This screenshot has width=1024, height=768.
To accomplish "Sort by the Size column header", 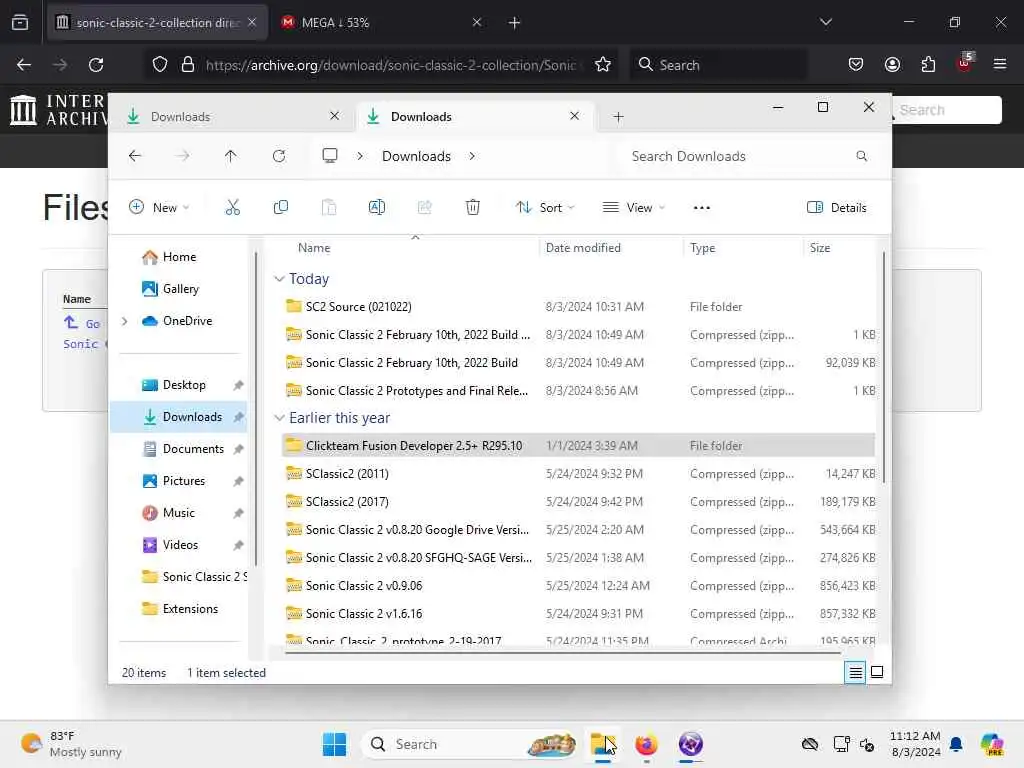I will (820, 248).
